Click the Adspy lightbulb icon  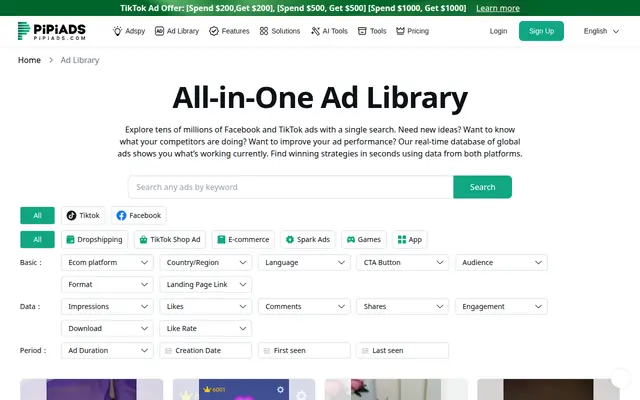coord(118,31)
